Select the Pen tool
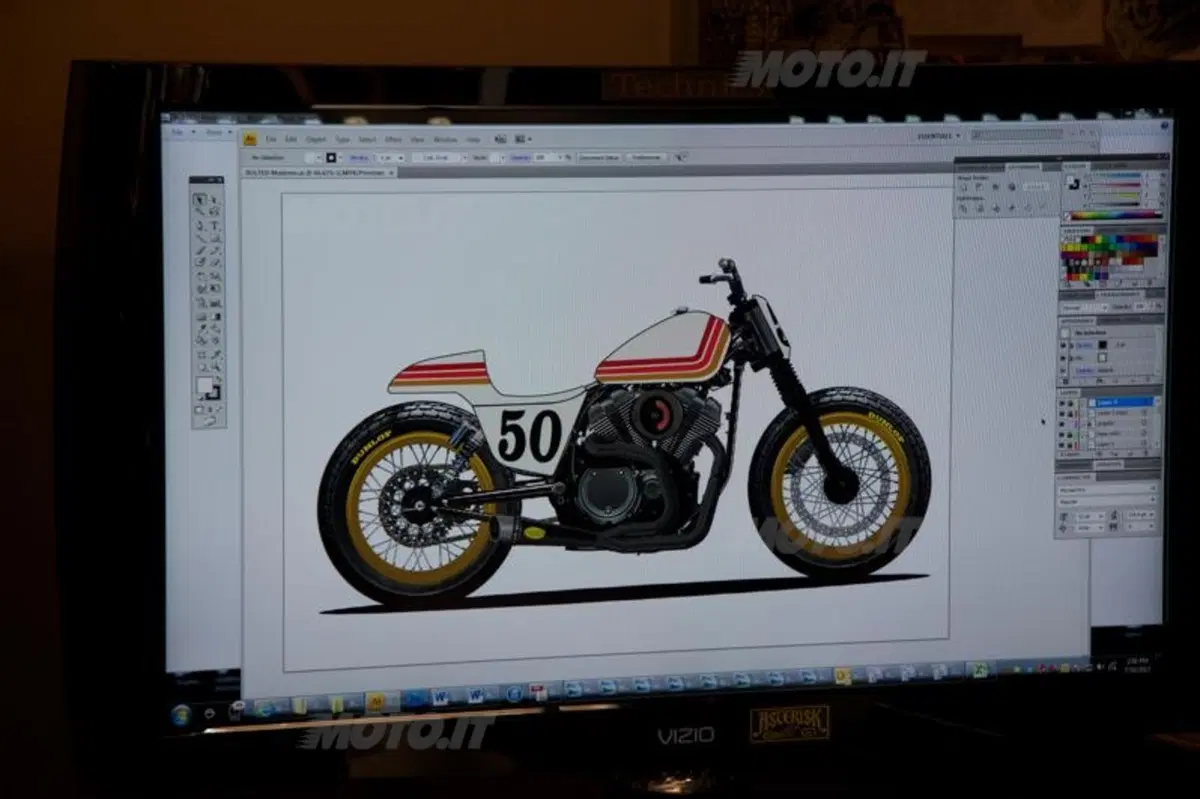 (x=200, y=225)
